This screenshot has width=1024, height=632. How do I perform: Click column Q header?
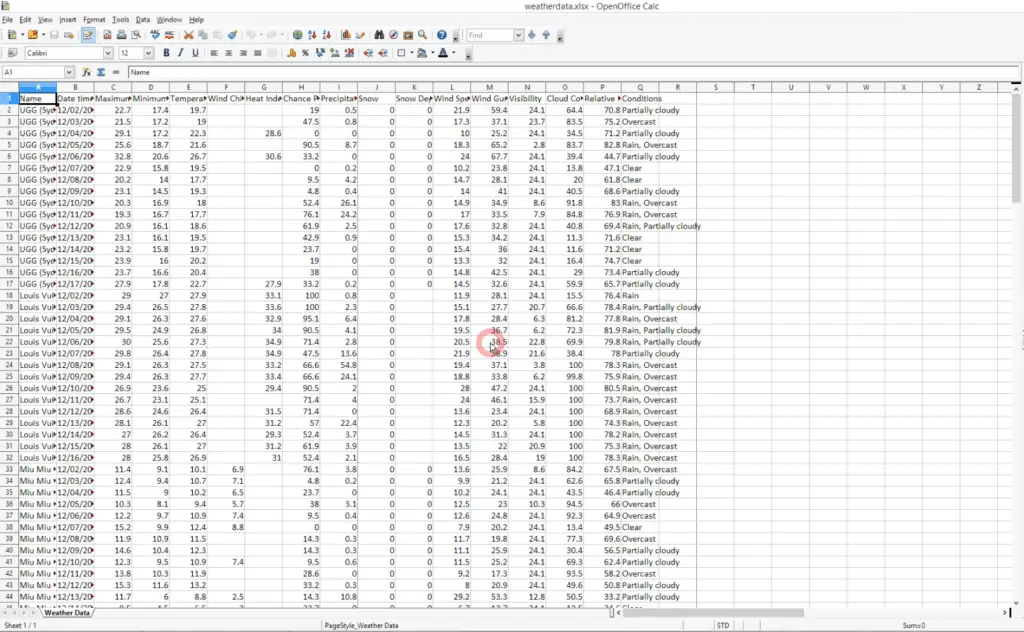pyautogui.click(x=640, y=87)
